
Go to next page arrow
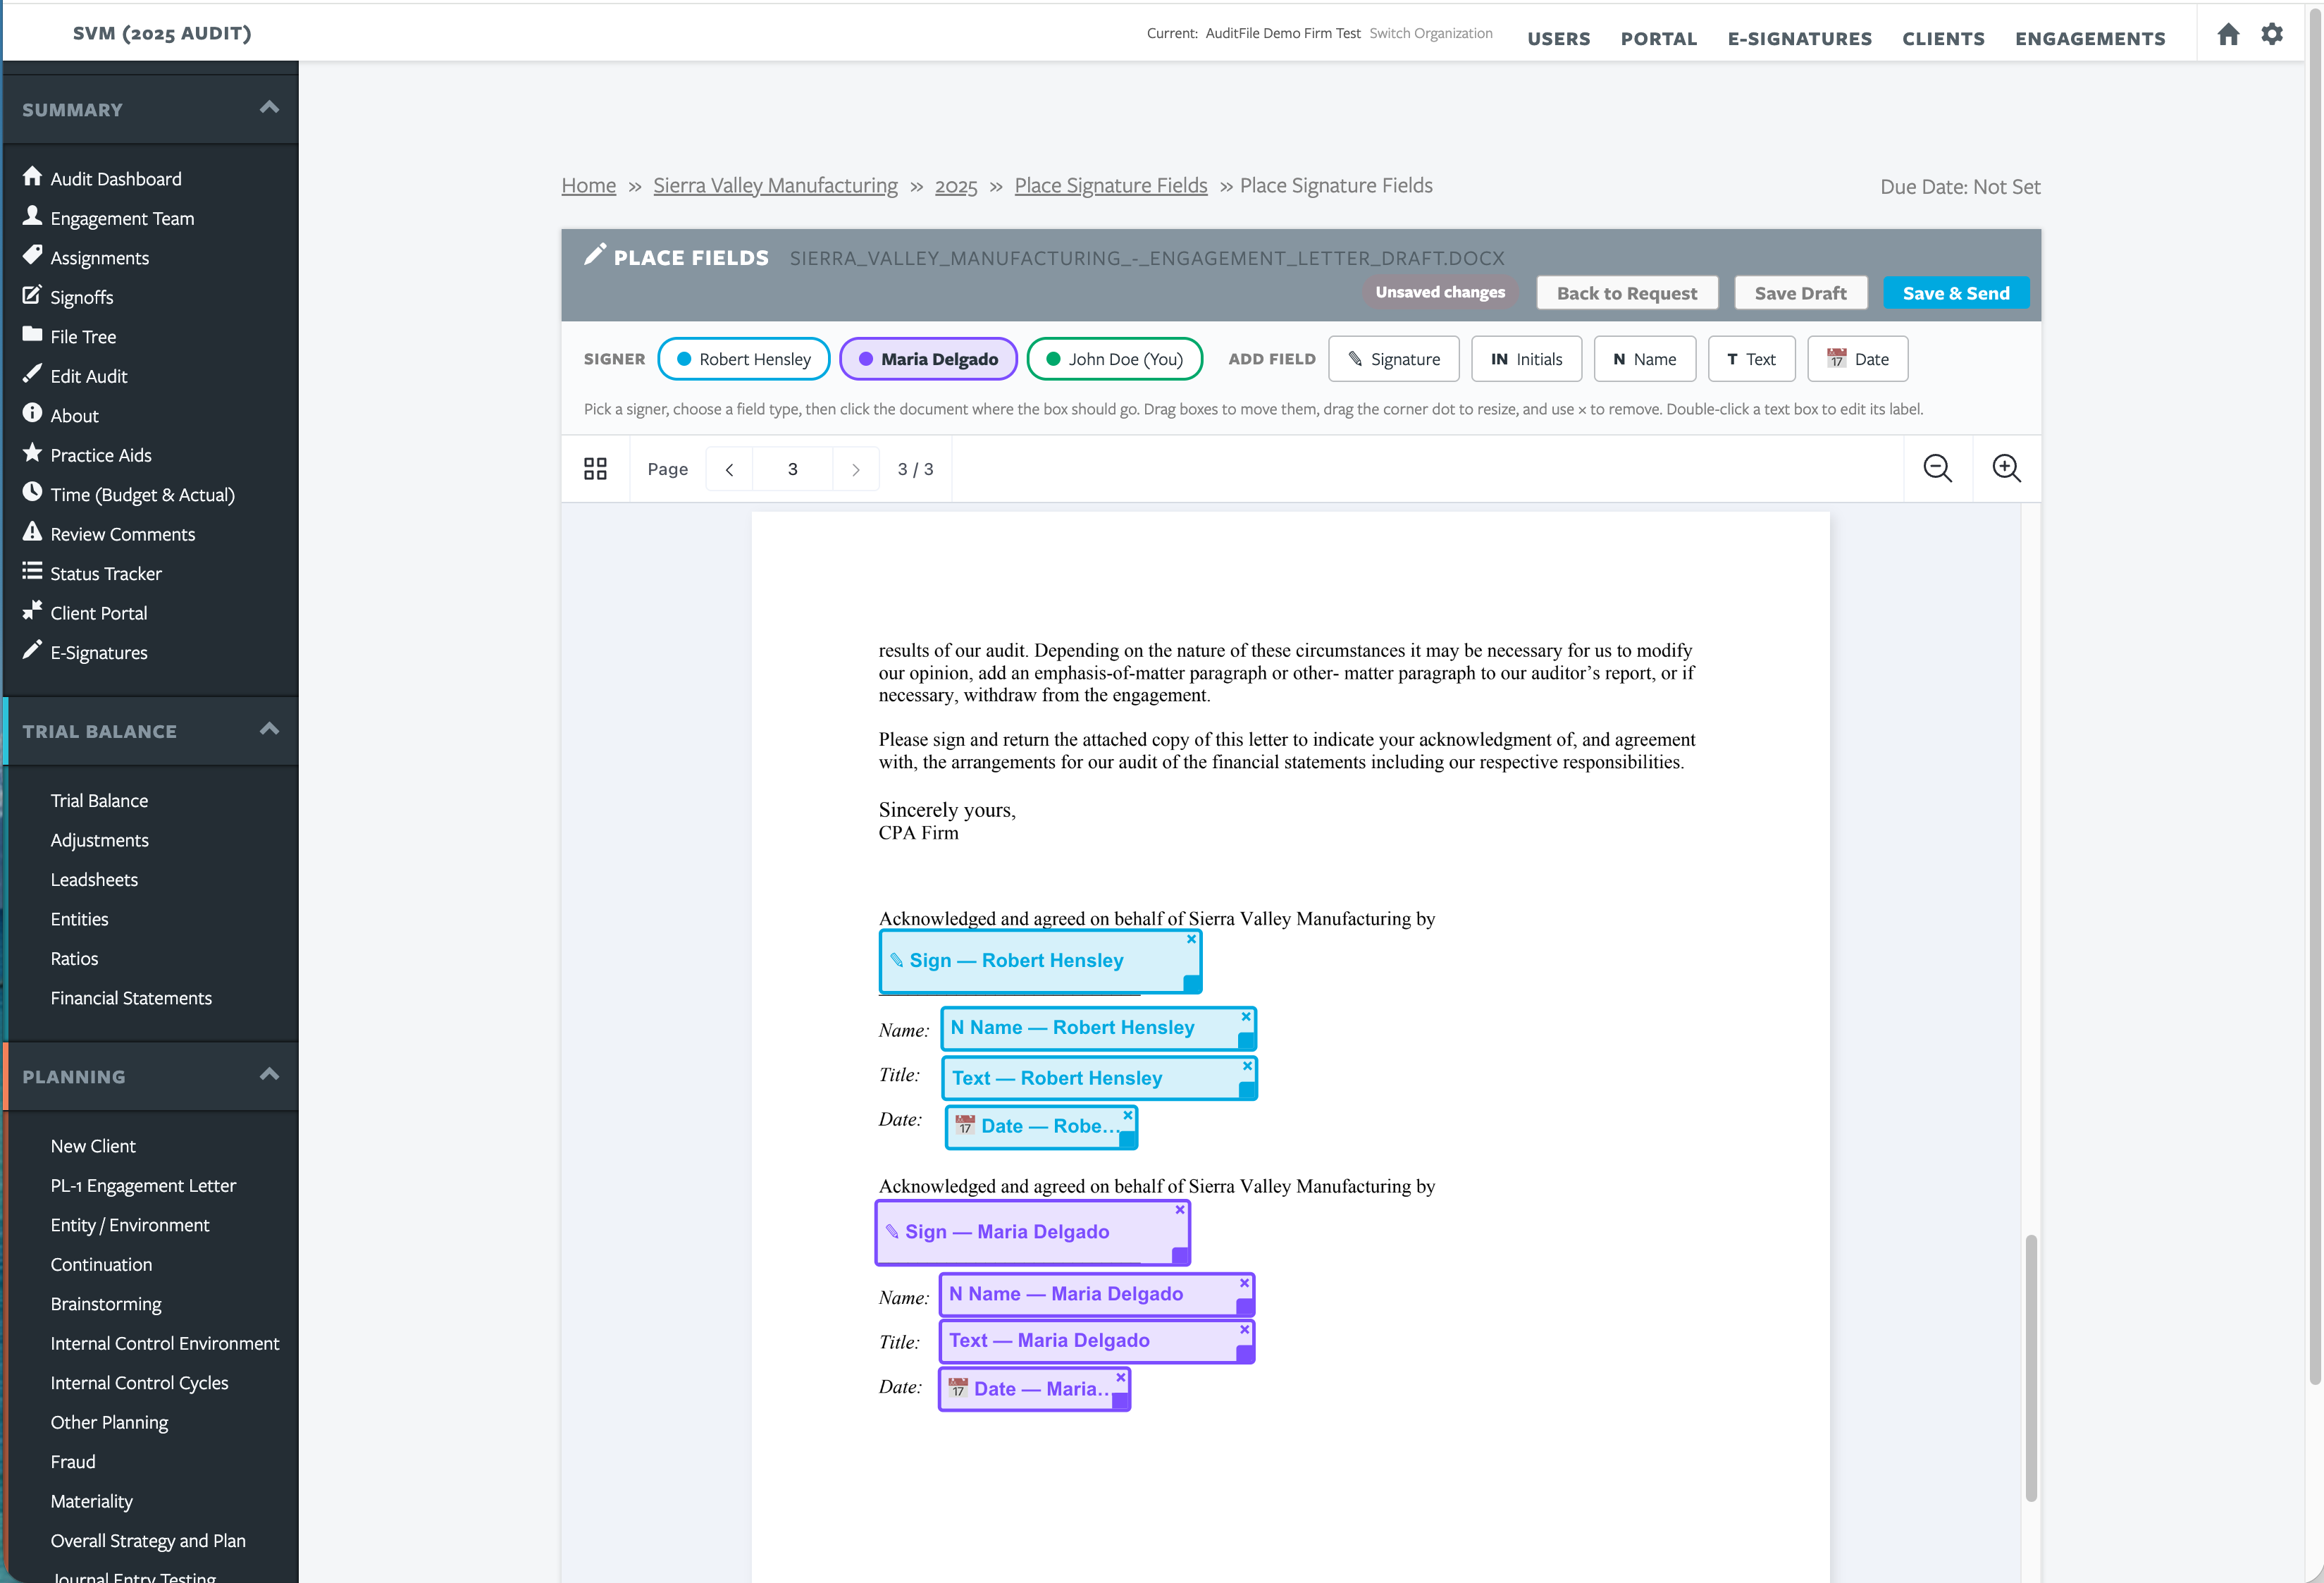click(x=855, y=469)
